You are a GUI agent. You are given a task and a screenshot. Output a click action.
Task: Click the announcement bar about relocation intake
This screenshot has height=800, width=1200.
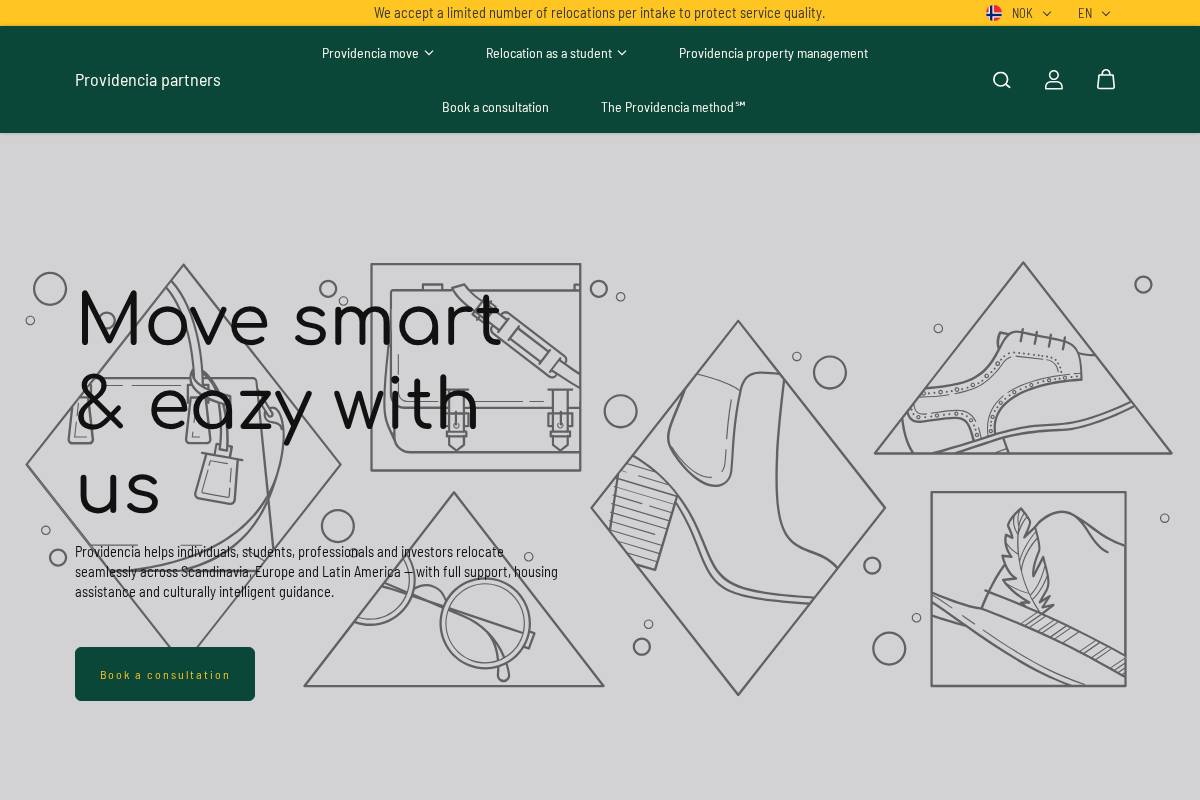600,13
